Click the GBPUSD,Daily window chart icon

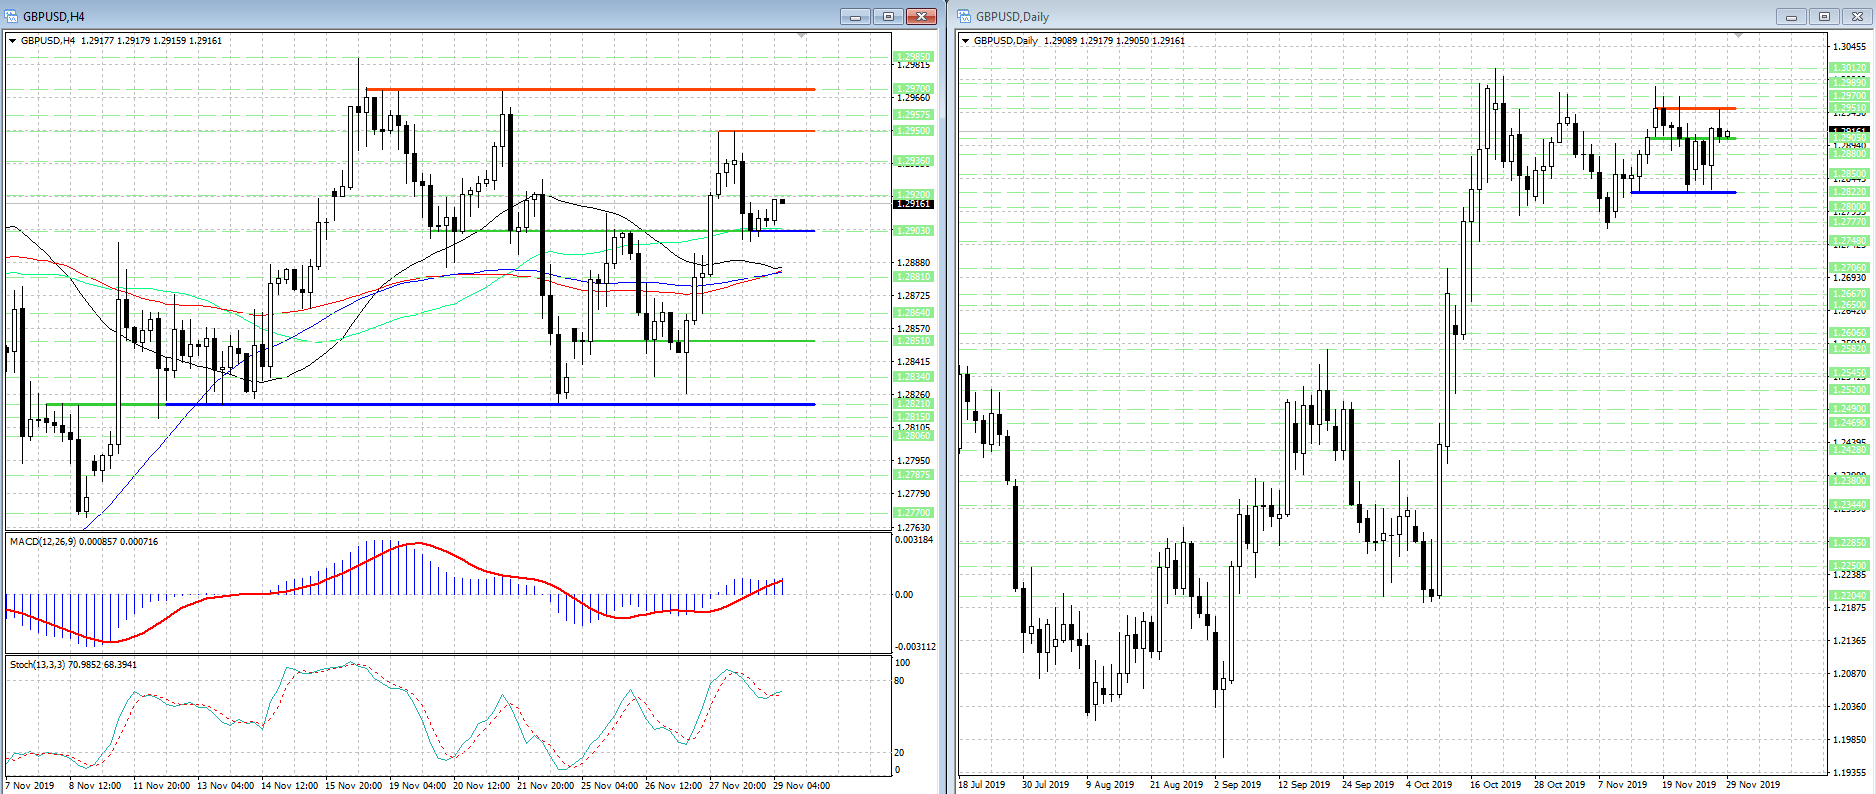click(x=964, y=16)
